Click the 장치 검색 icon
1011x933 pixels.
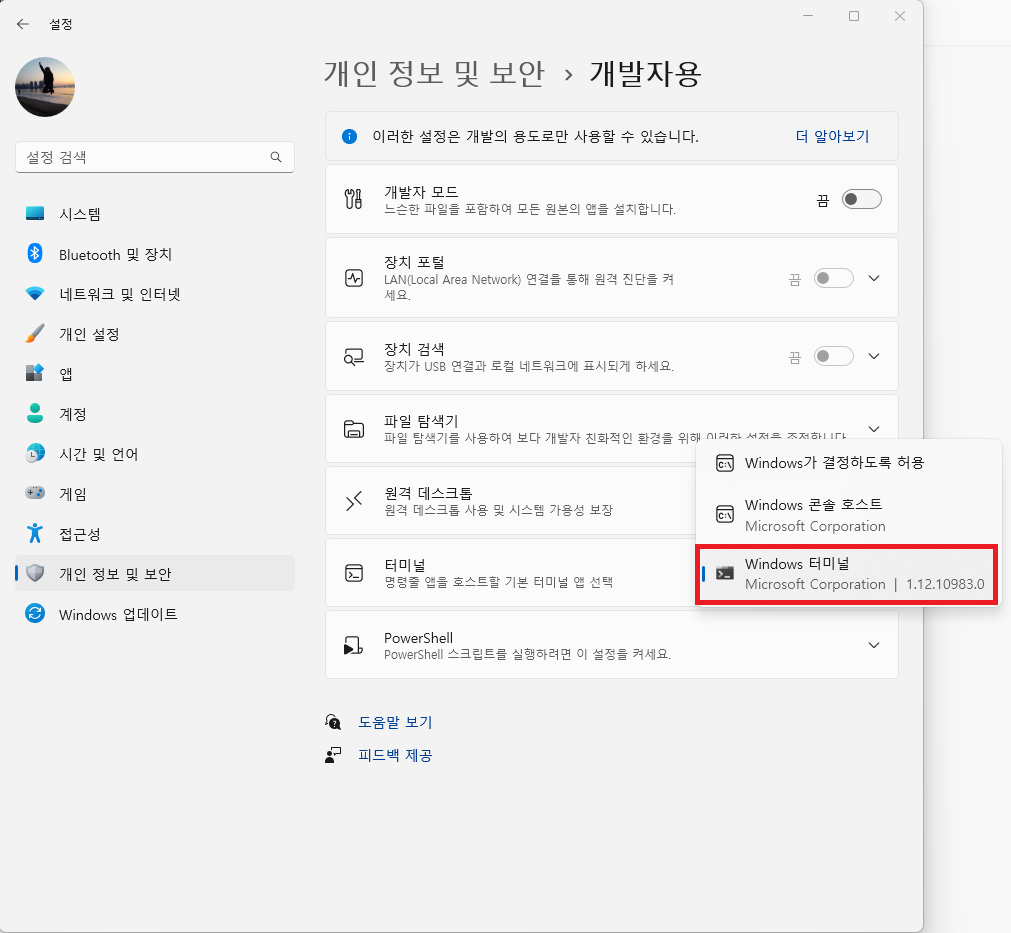tap(353, 357)
